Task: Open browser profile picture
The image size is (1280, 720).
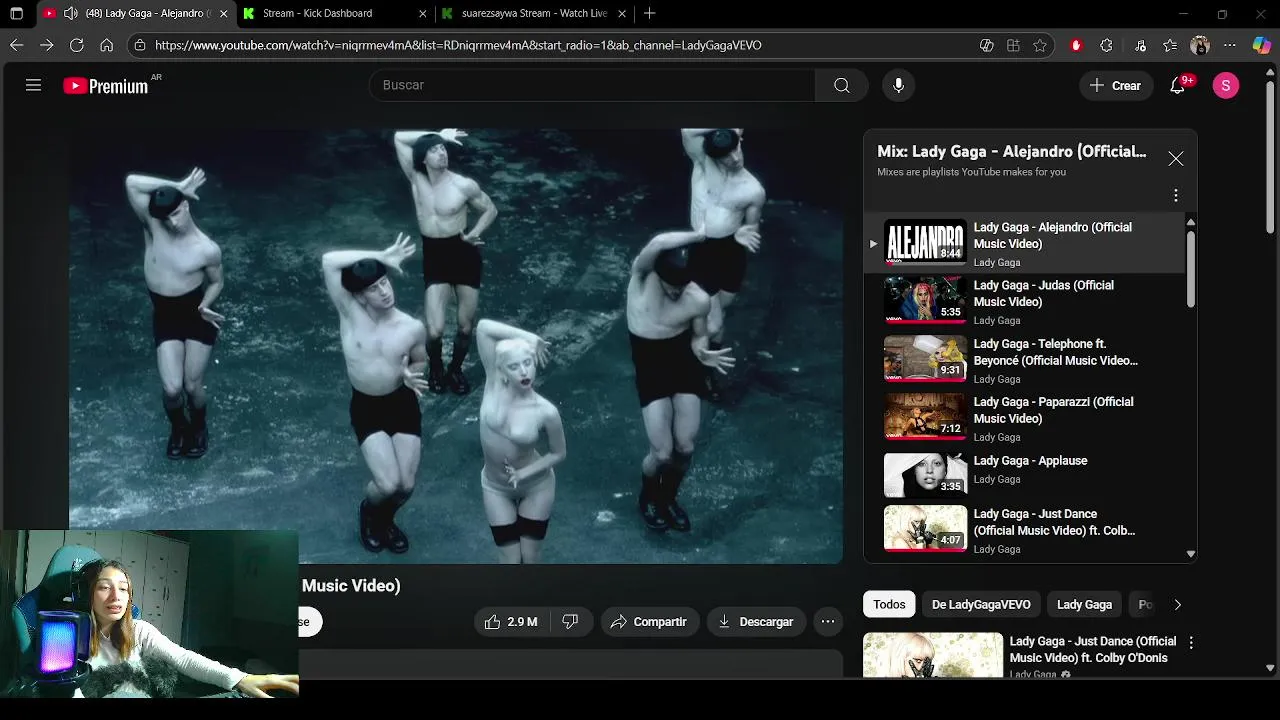Action: pos(1200,45)
